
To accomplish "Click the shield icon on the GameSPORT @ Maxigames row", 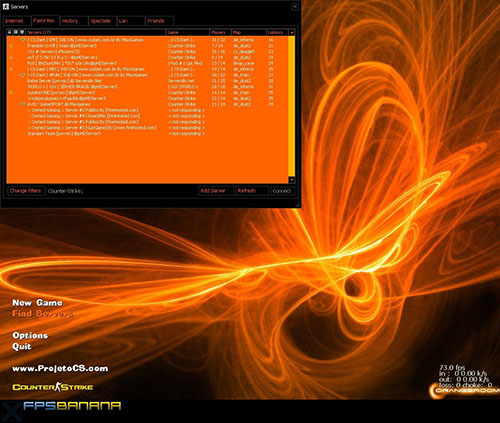I will coord(23,104).
